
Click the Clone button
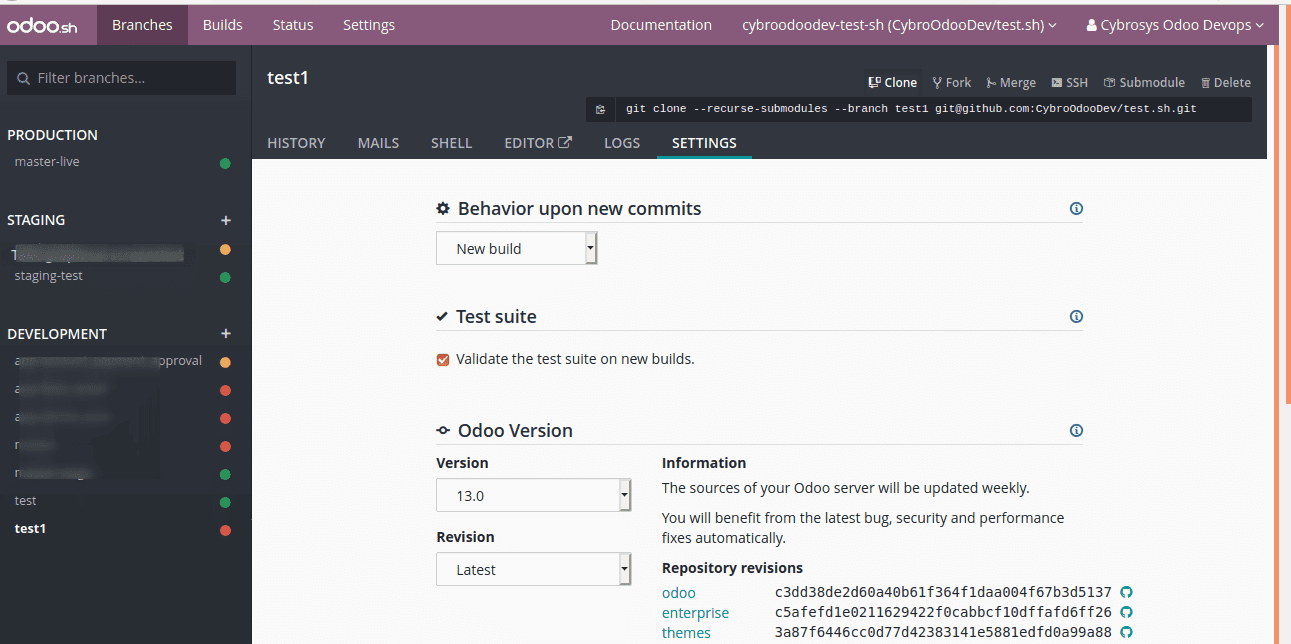893,83
